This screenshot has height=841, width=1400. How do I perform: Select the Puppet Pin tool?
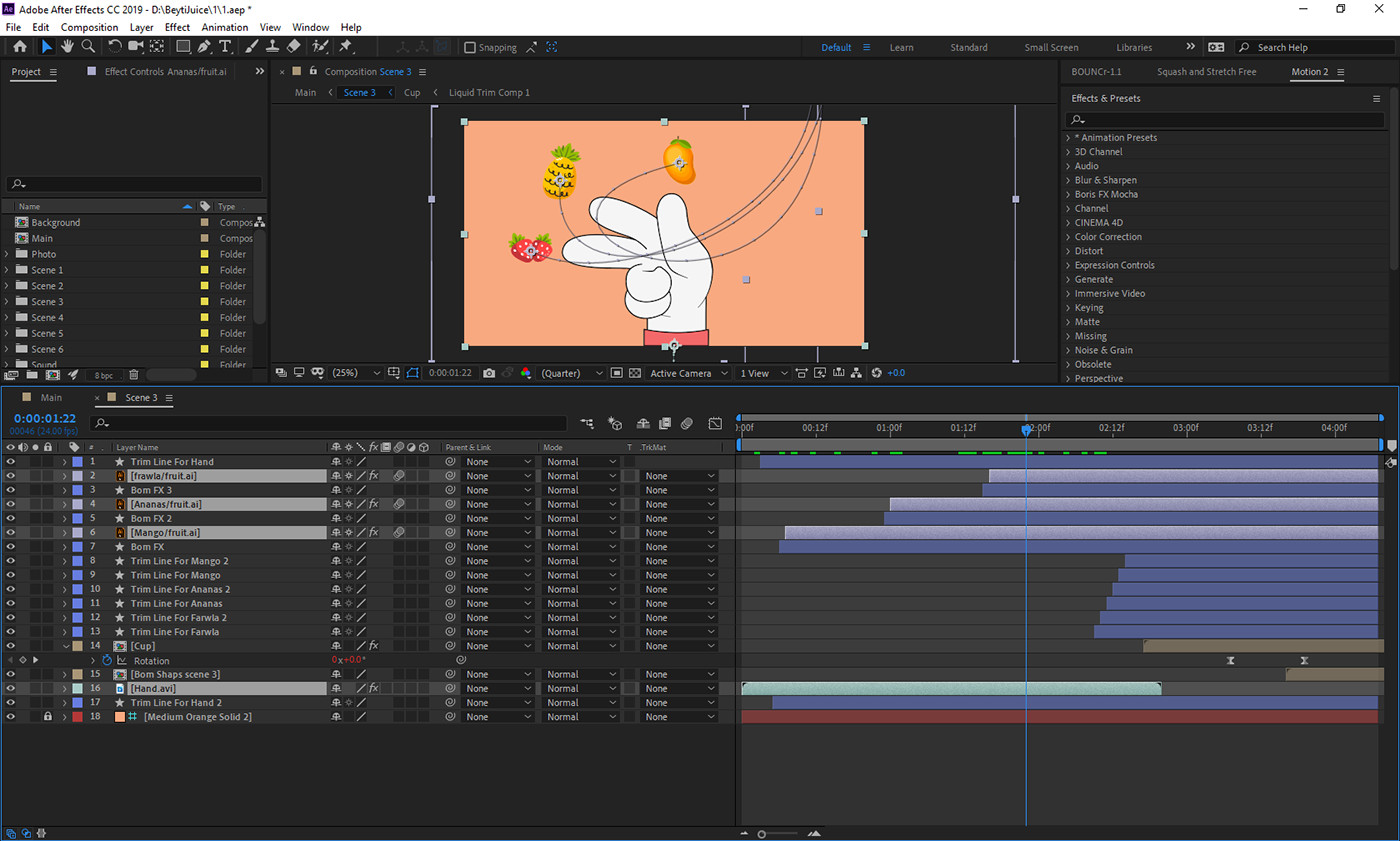click(345, 47)
